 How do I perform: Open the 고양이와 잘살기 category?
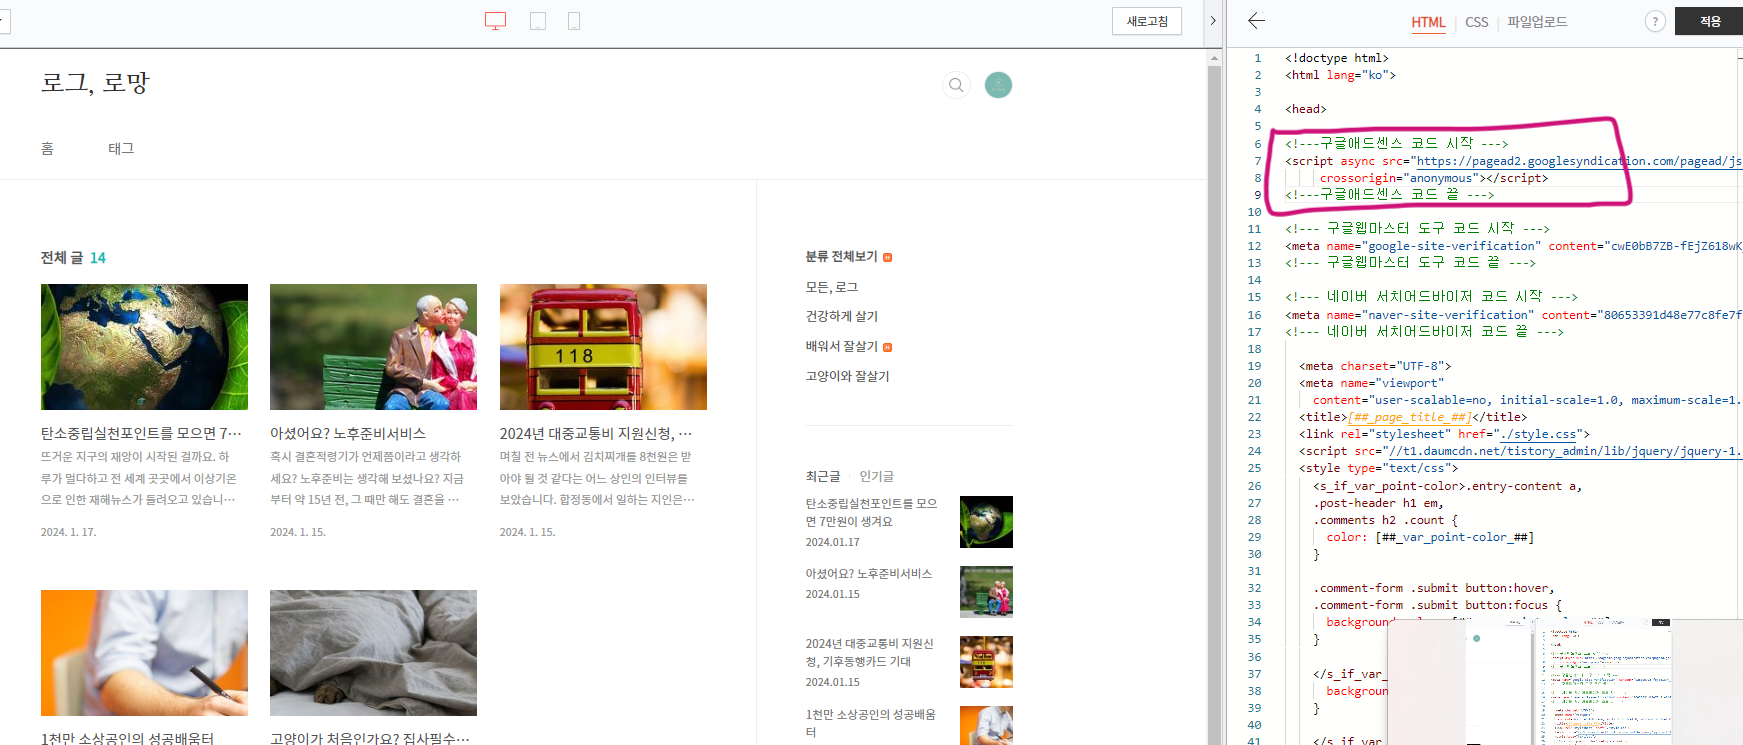pyautogui.click(x=847, y=376)
